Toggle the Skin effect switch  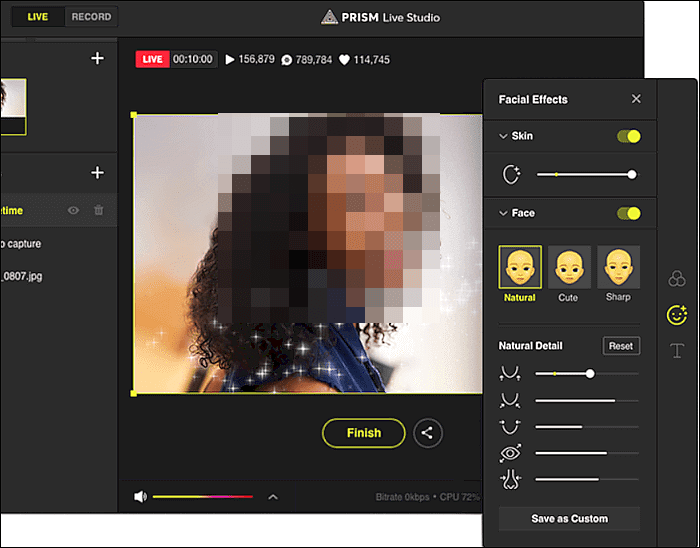[x=629, y=136]
